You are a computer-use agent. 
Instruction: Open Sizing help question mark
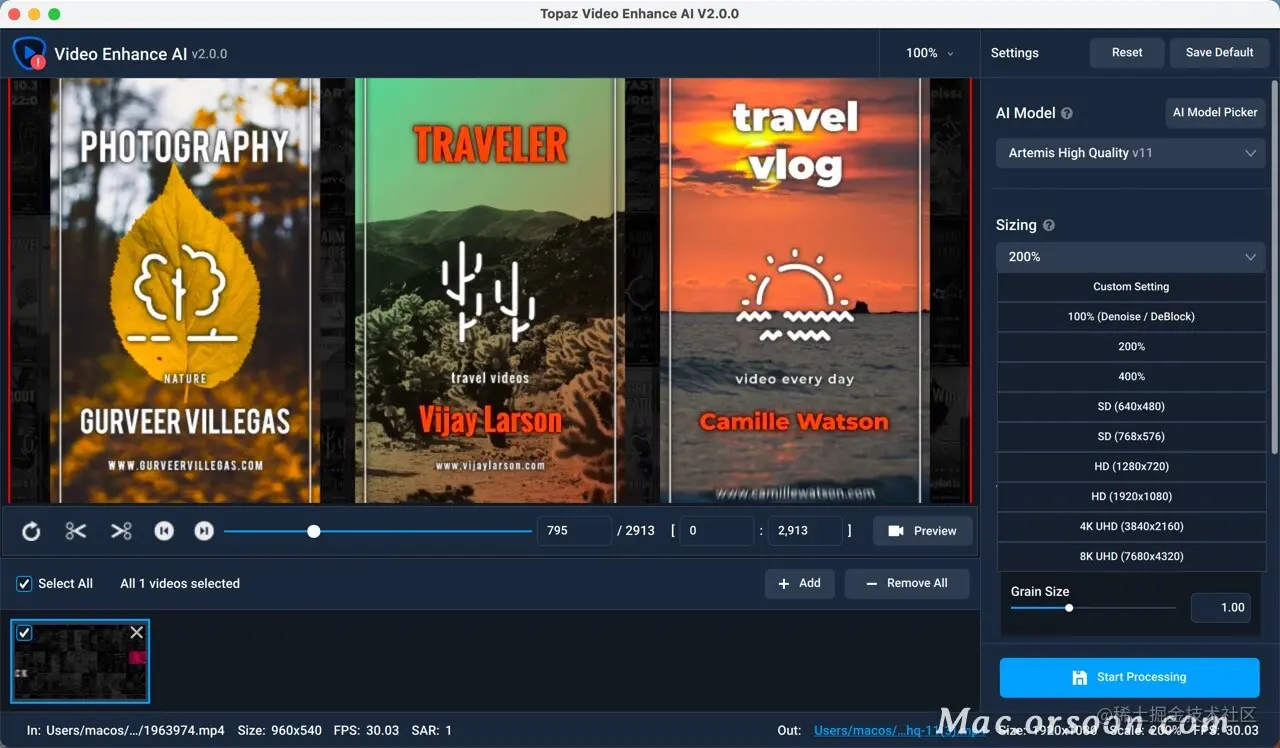coord(1049,225)
